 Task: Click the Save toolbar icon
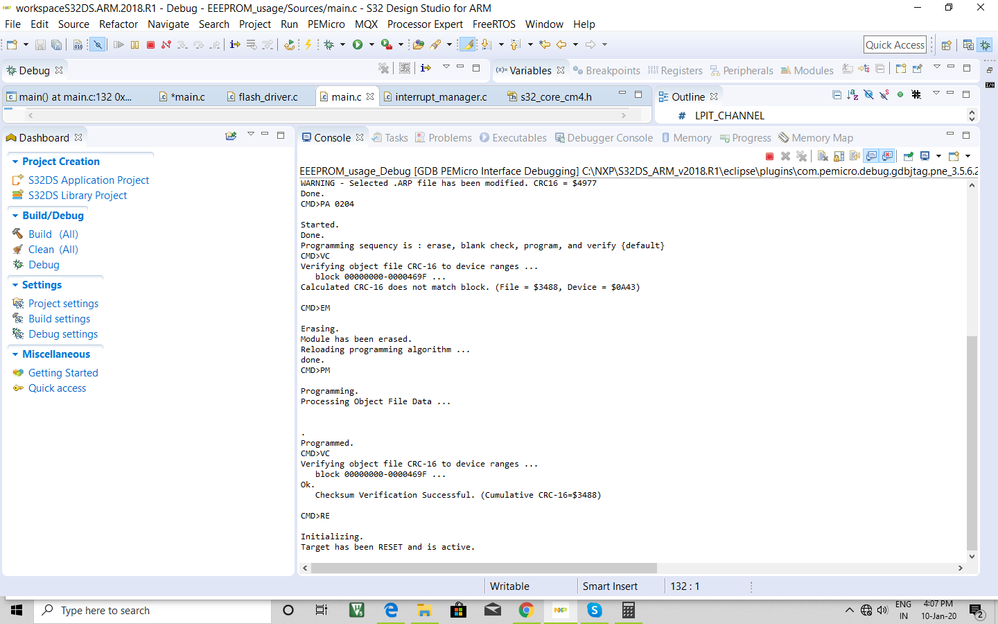[40, 45]
